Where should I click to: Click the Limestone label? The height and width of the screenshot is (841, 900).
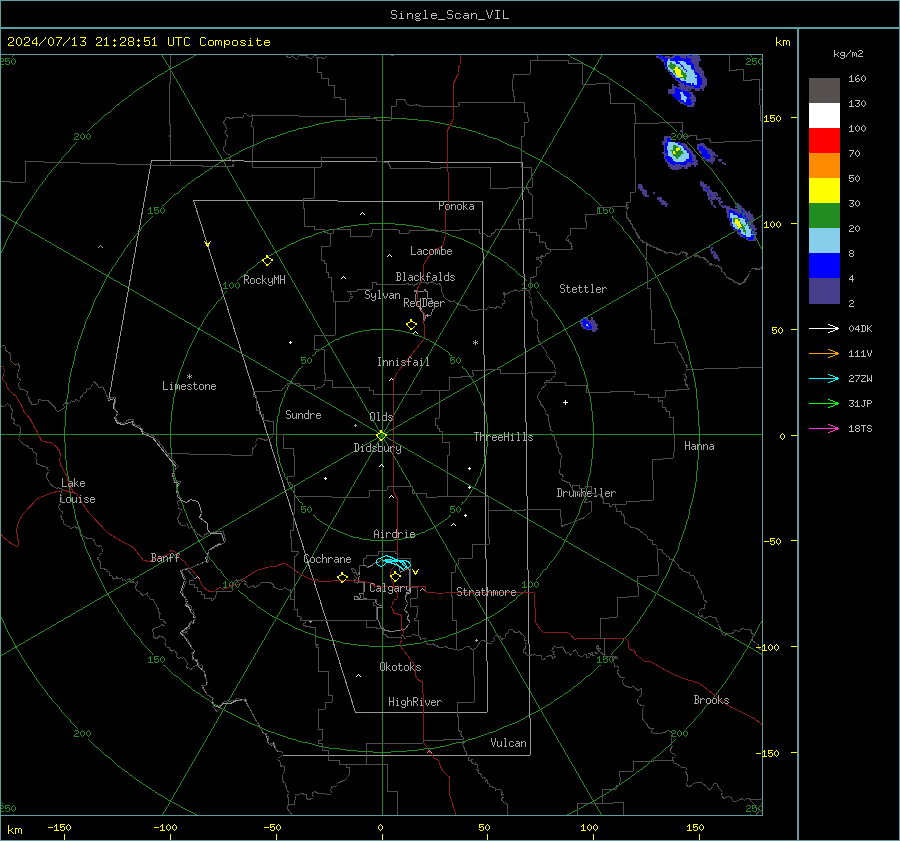pos(189,386)
